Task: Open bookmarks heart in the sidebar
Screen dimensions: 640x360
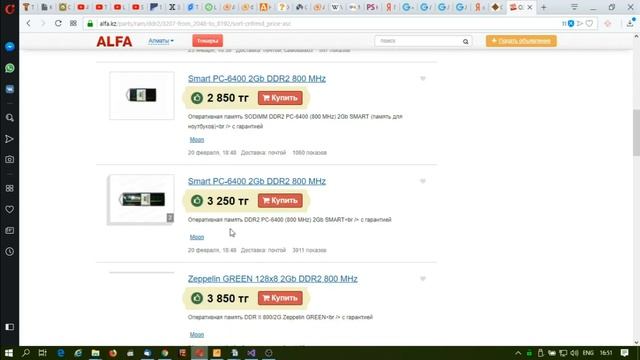Action: tap(10, 209)
